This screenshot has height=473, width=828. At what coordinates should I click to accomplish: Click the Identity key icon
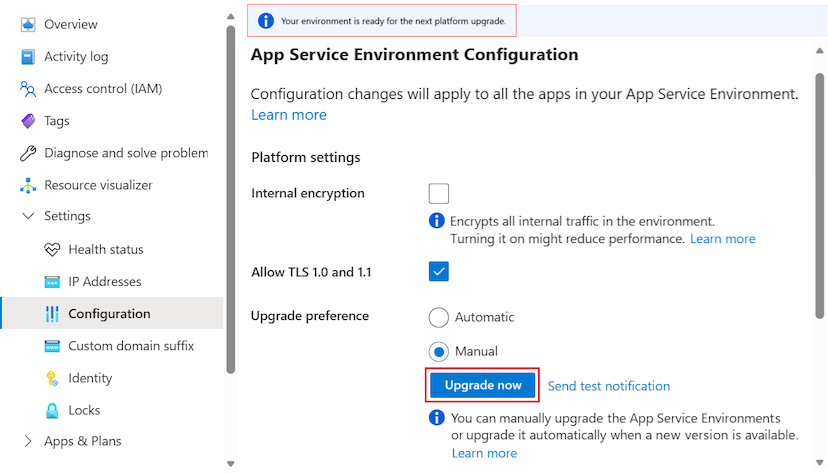52,378
